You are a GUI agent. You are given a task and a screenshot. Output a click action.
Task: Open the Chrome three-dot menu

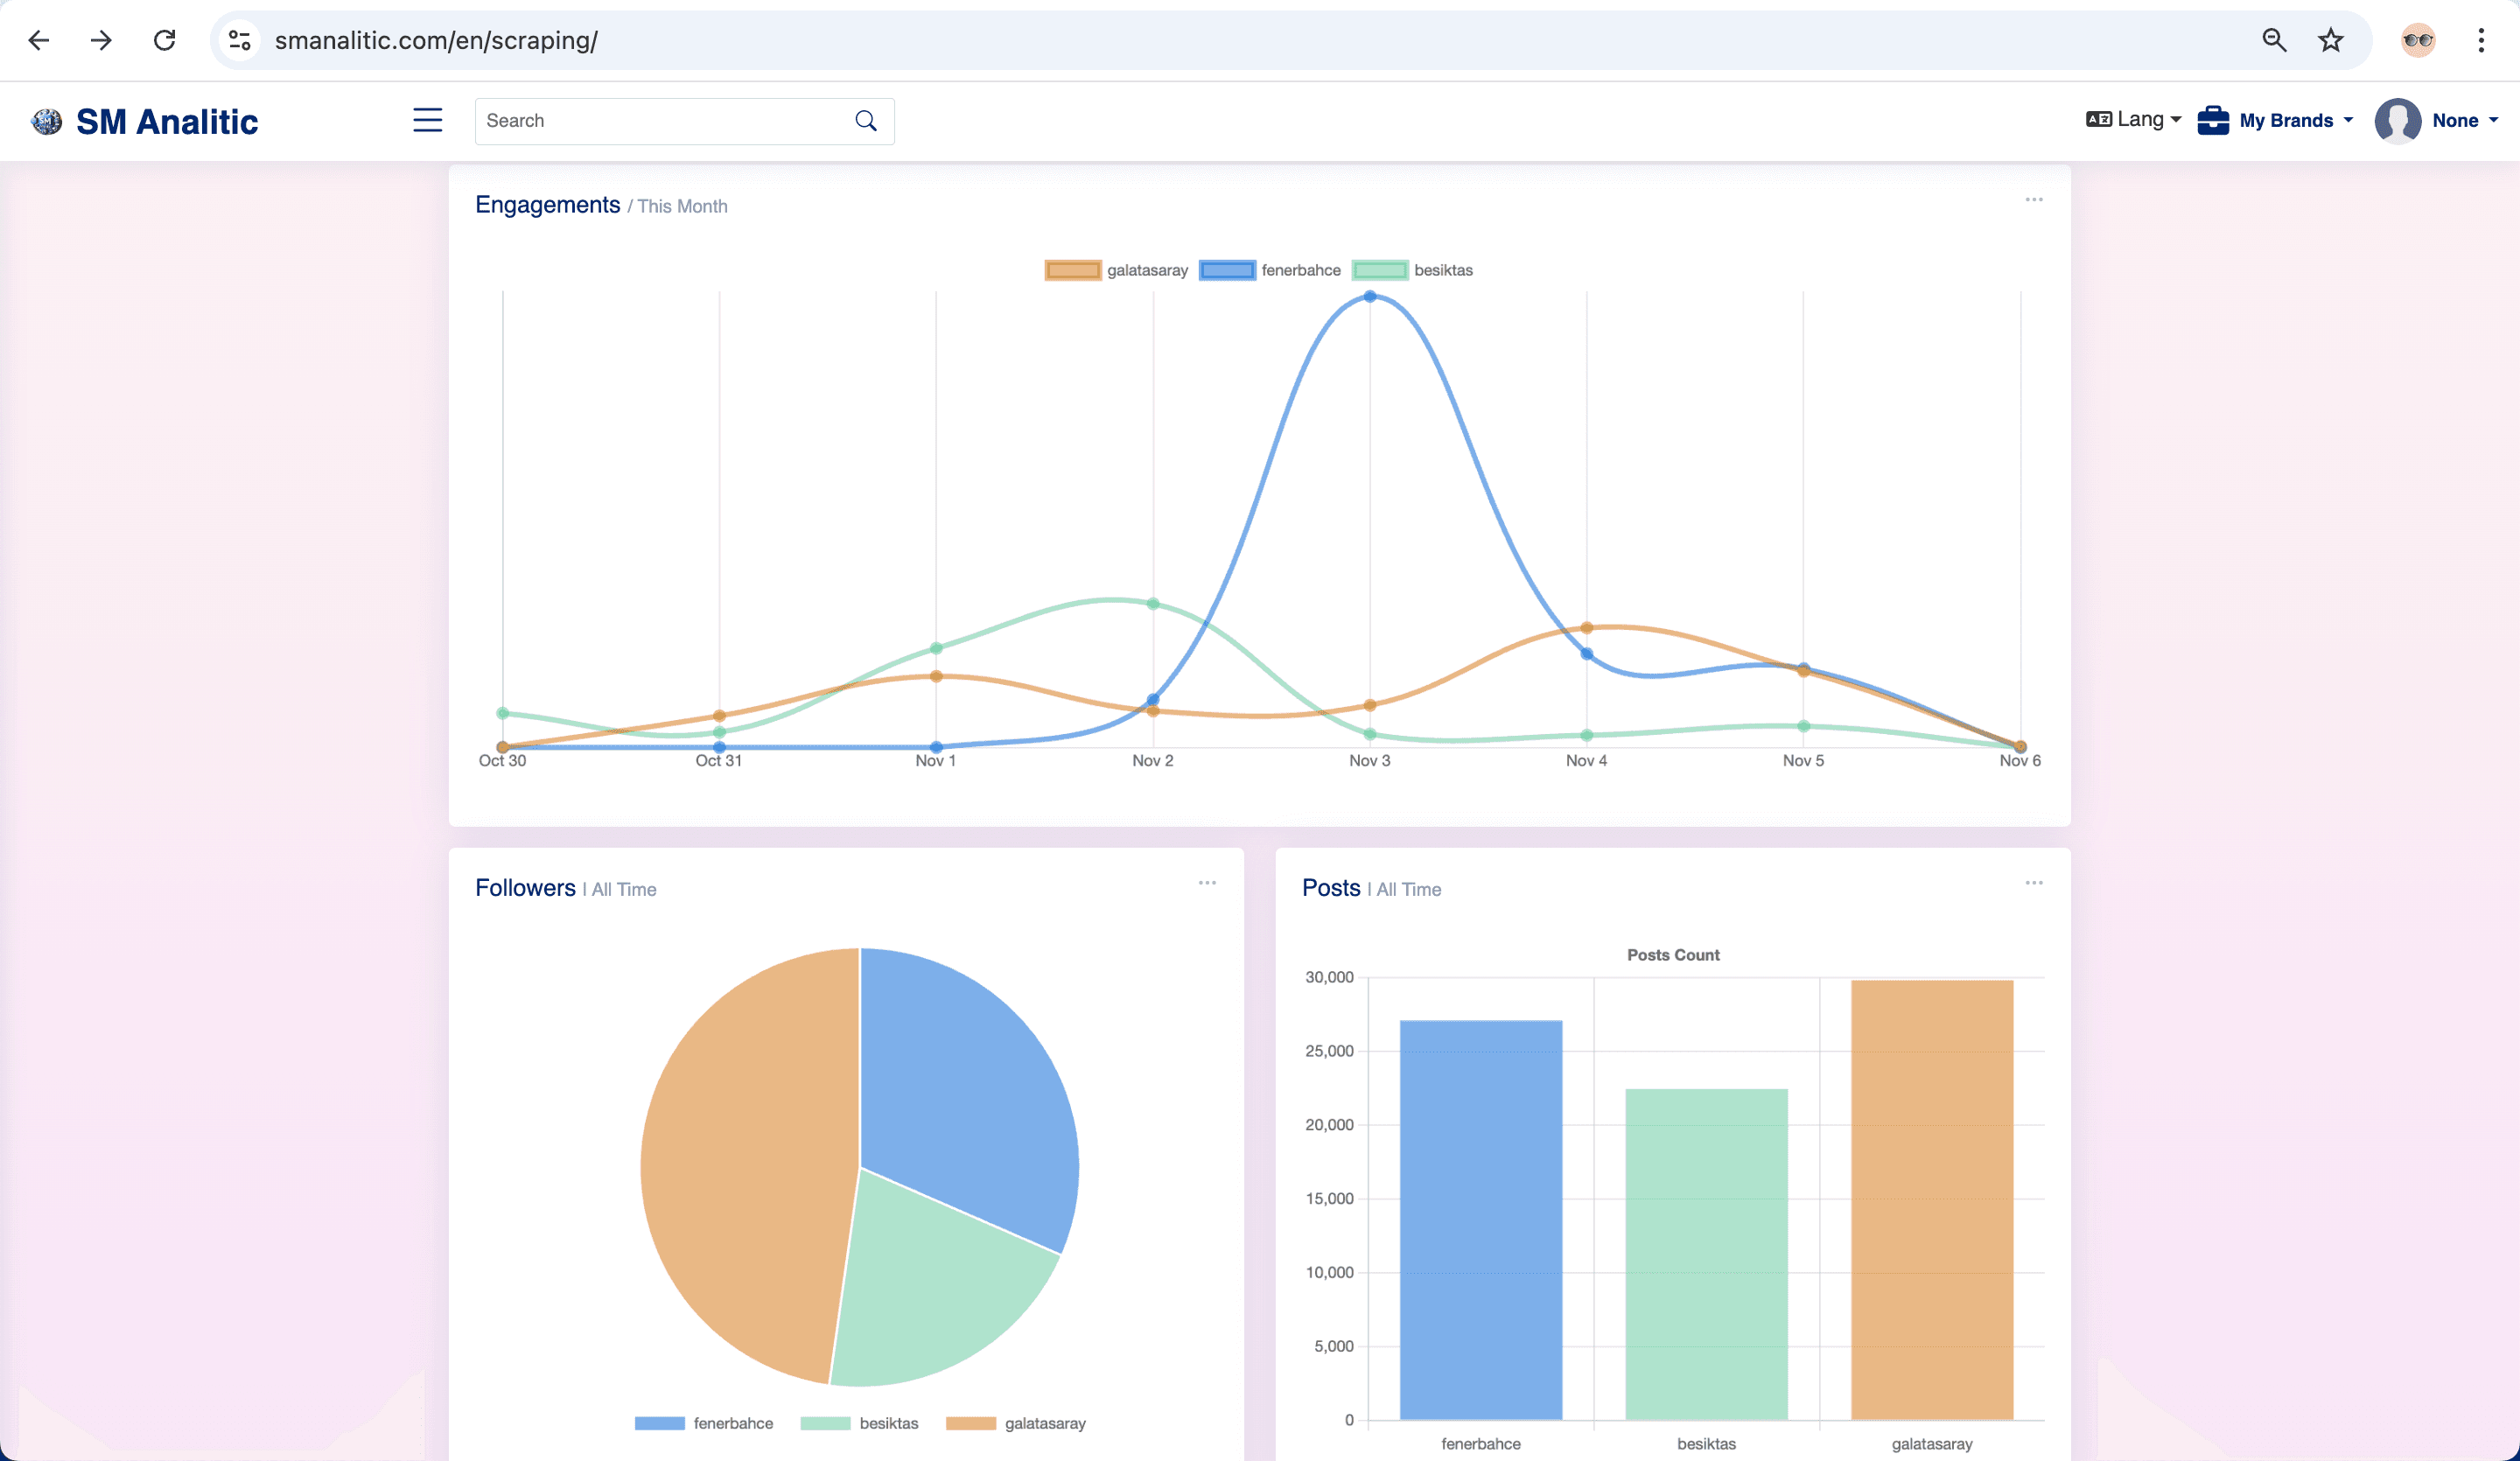pyautogui.click(x=2481, y=40)
